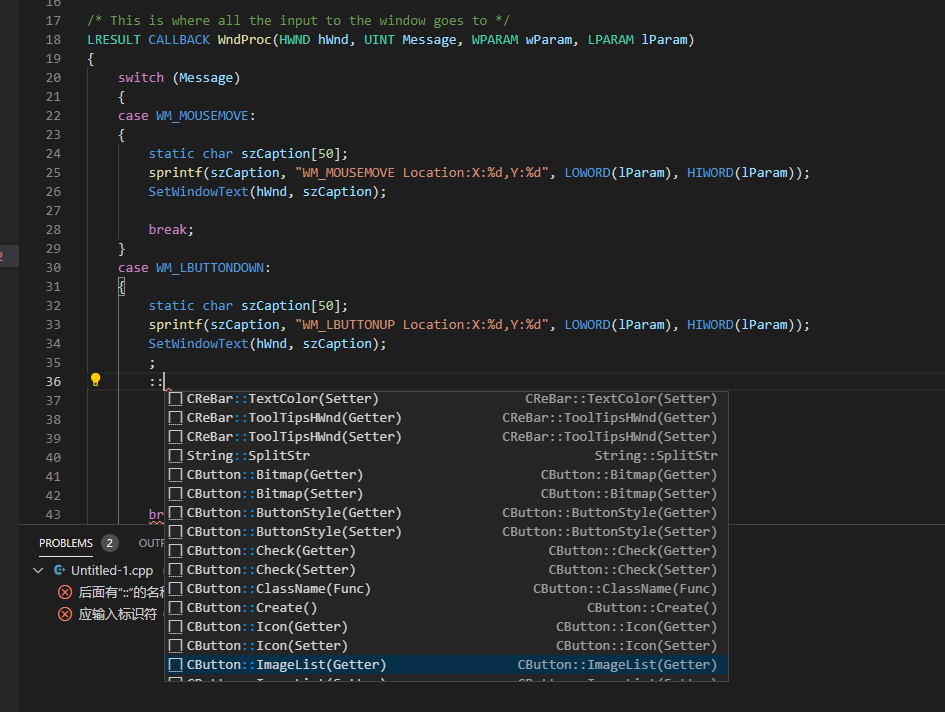
Task: Click the badge showing 2 on the Problems tab
Action: point(108,544)
